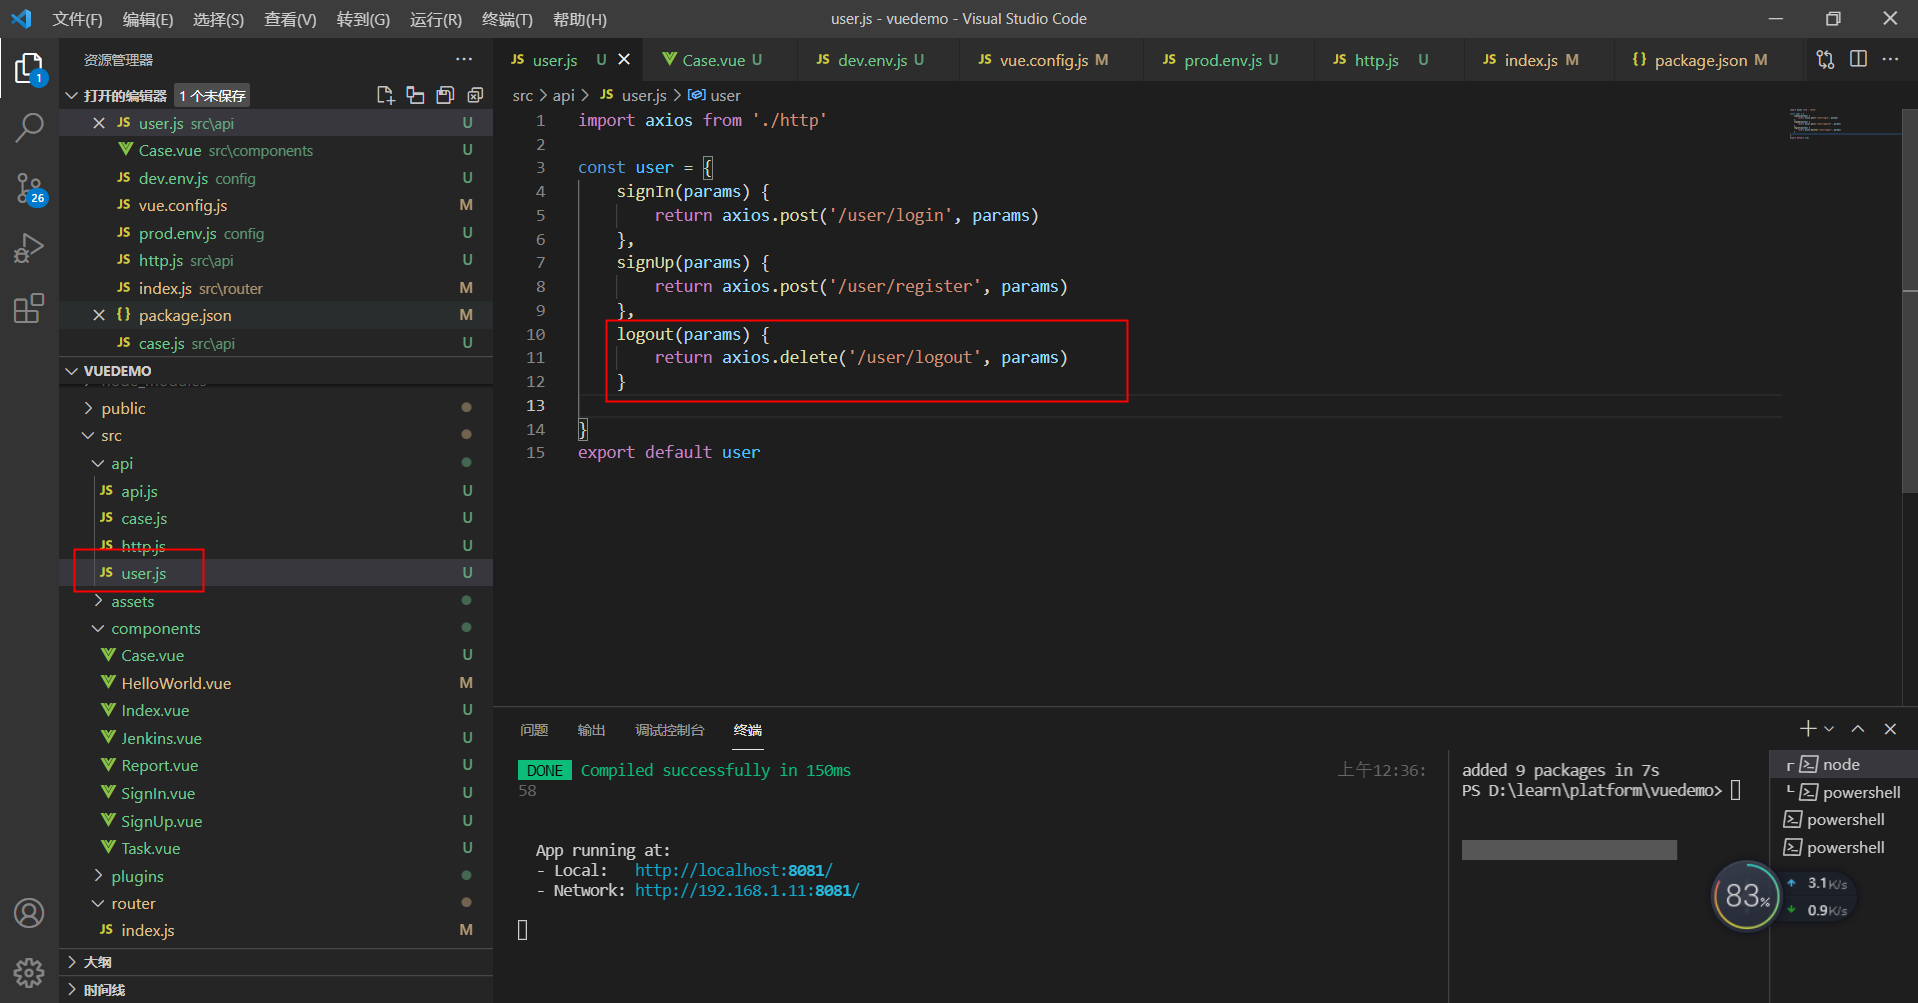
Task: Open the terminal launch profile dropdown
Action: (x=1829, y=729)
